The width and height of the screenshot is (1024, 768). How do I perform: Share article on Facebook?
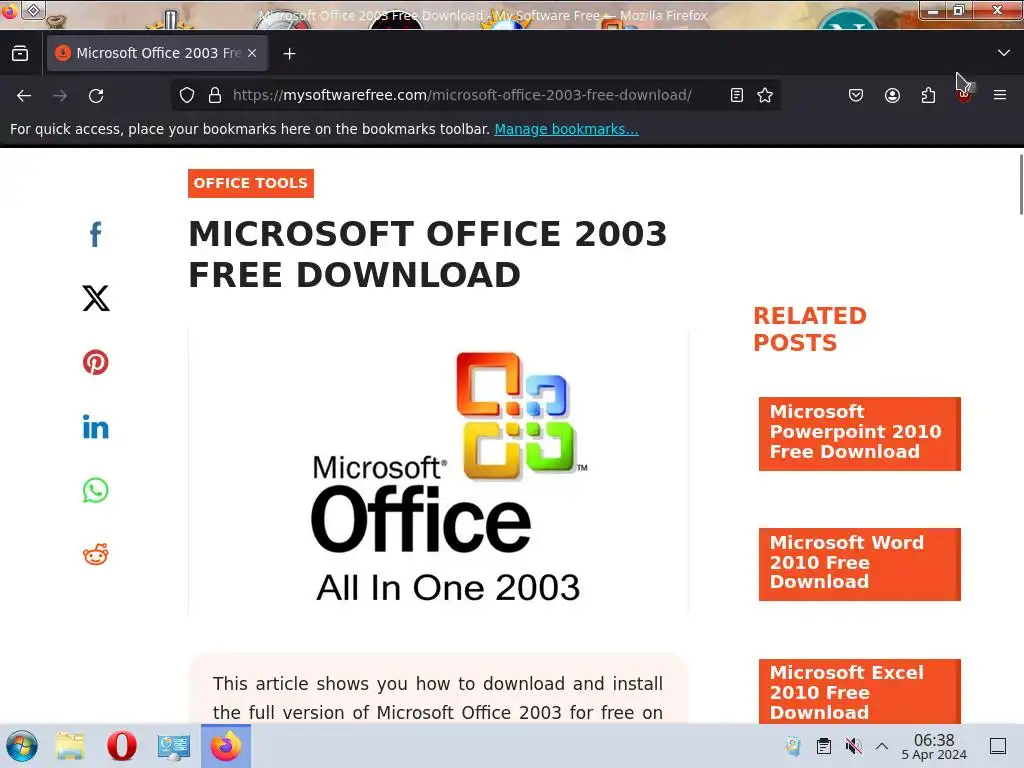point(95,234)
